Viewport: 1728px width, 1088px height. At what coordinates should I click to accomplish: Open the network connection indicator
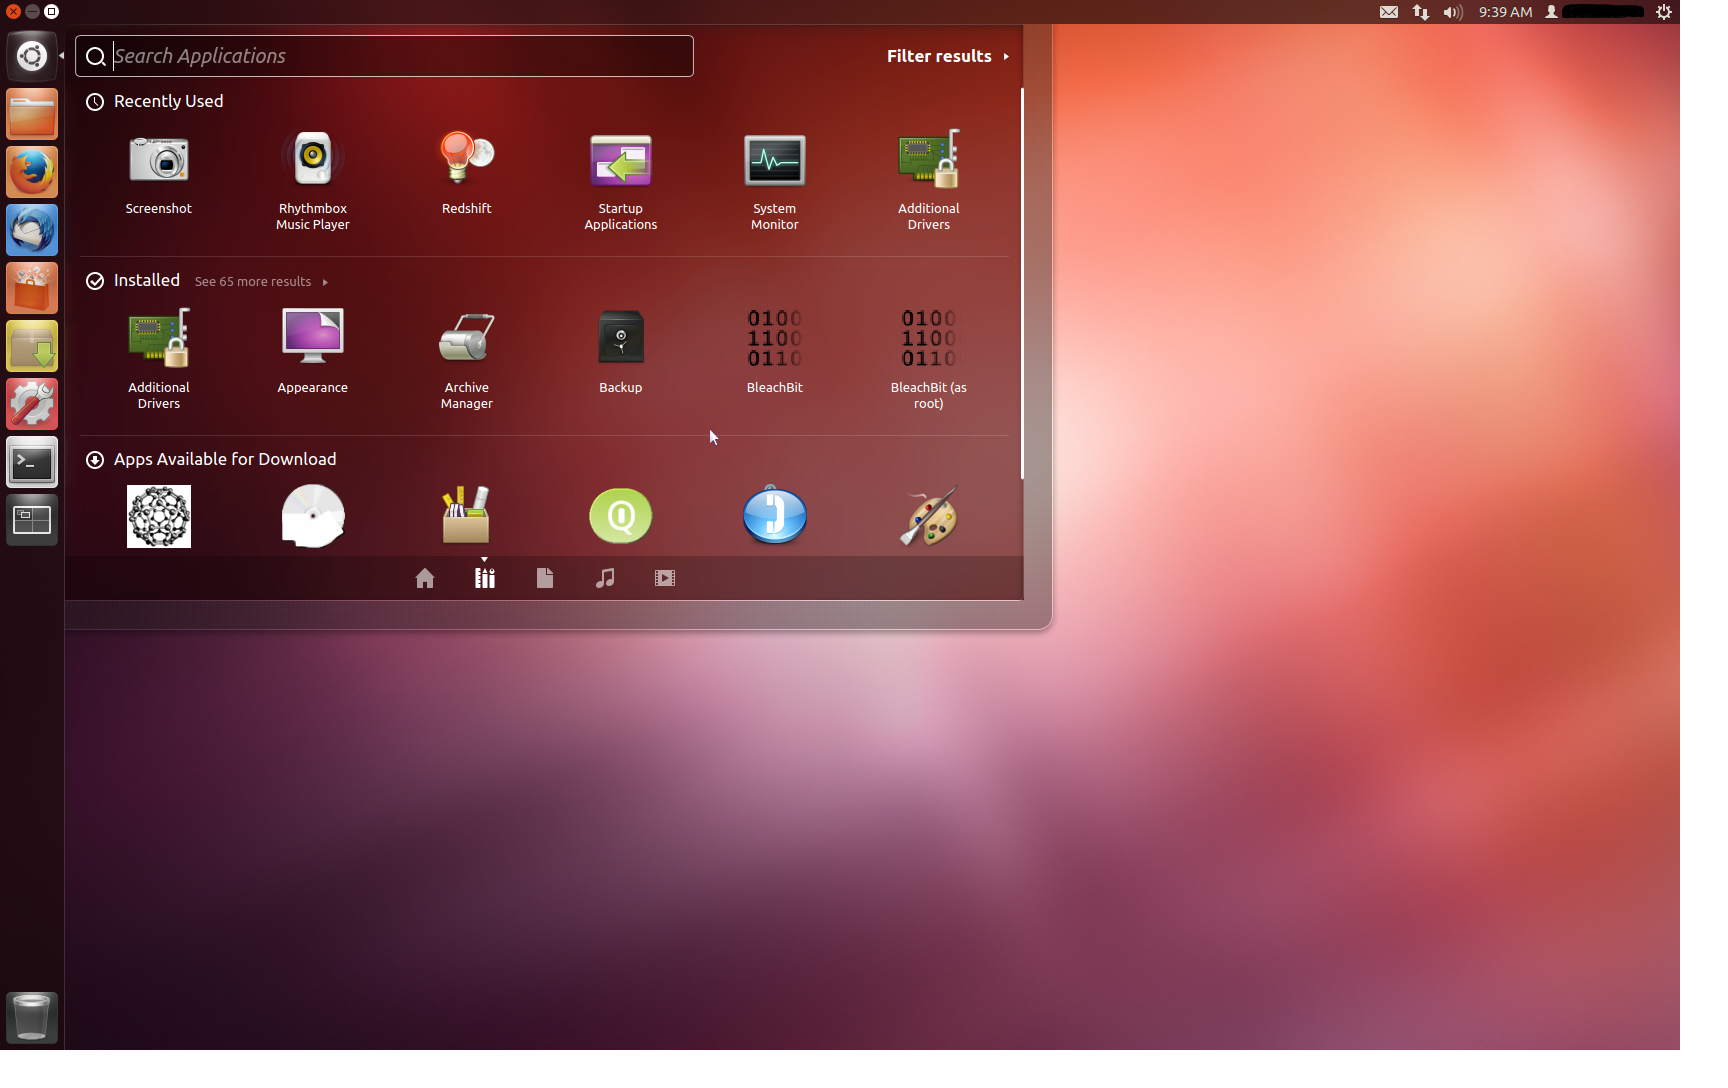[1421, 12]
